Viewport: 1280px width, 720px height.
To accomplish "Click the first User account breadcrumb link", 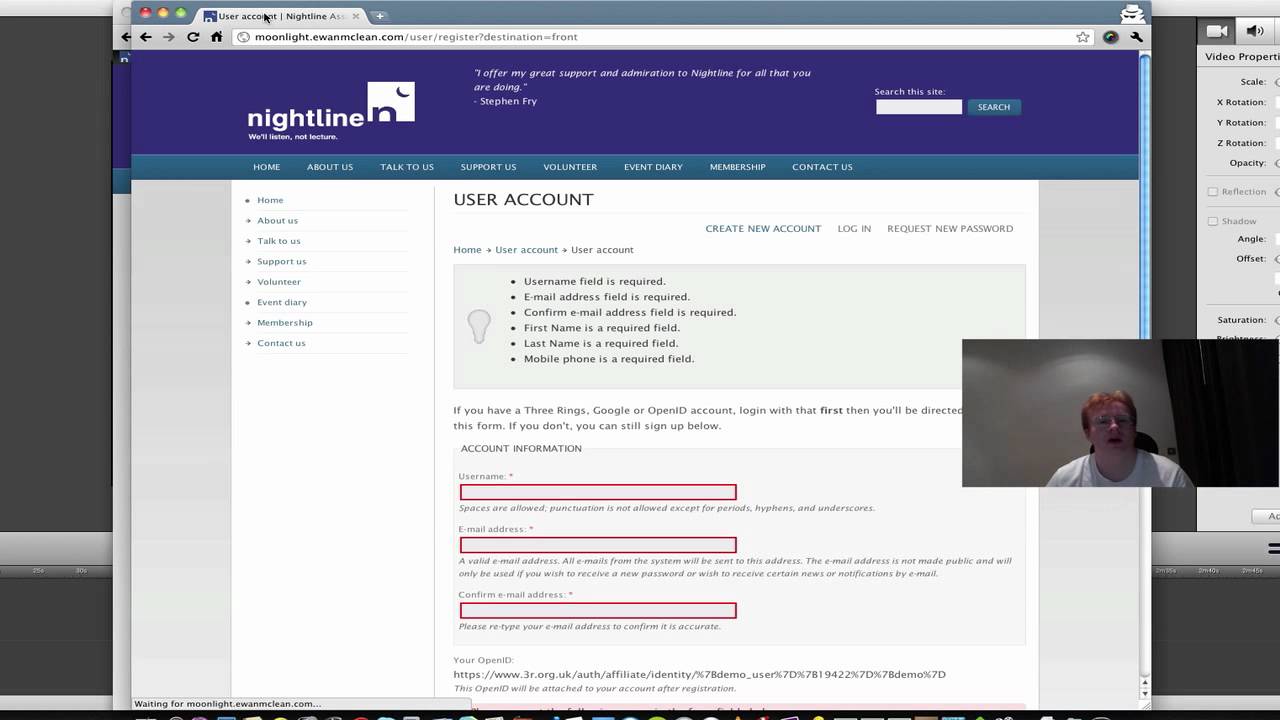I will point(526,250).
